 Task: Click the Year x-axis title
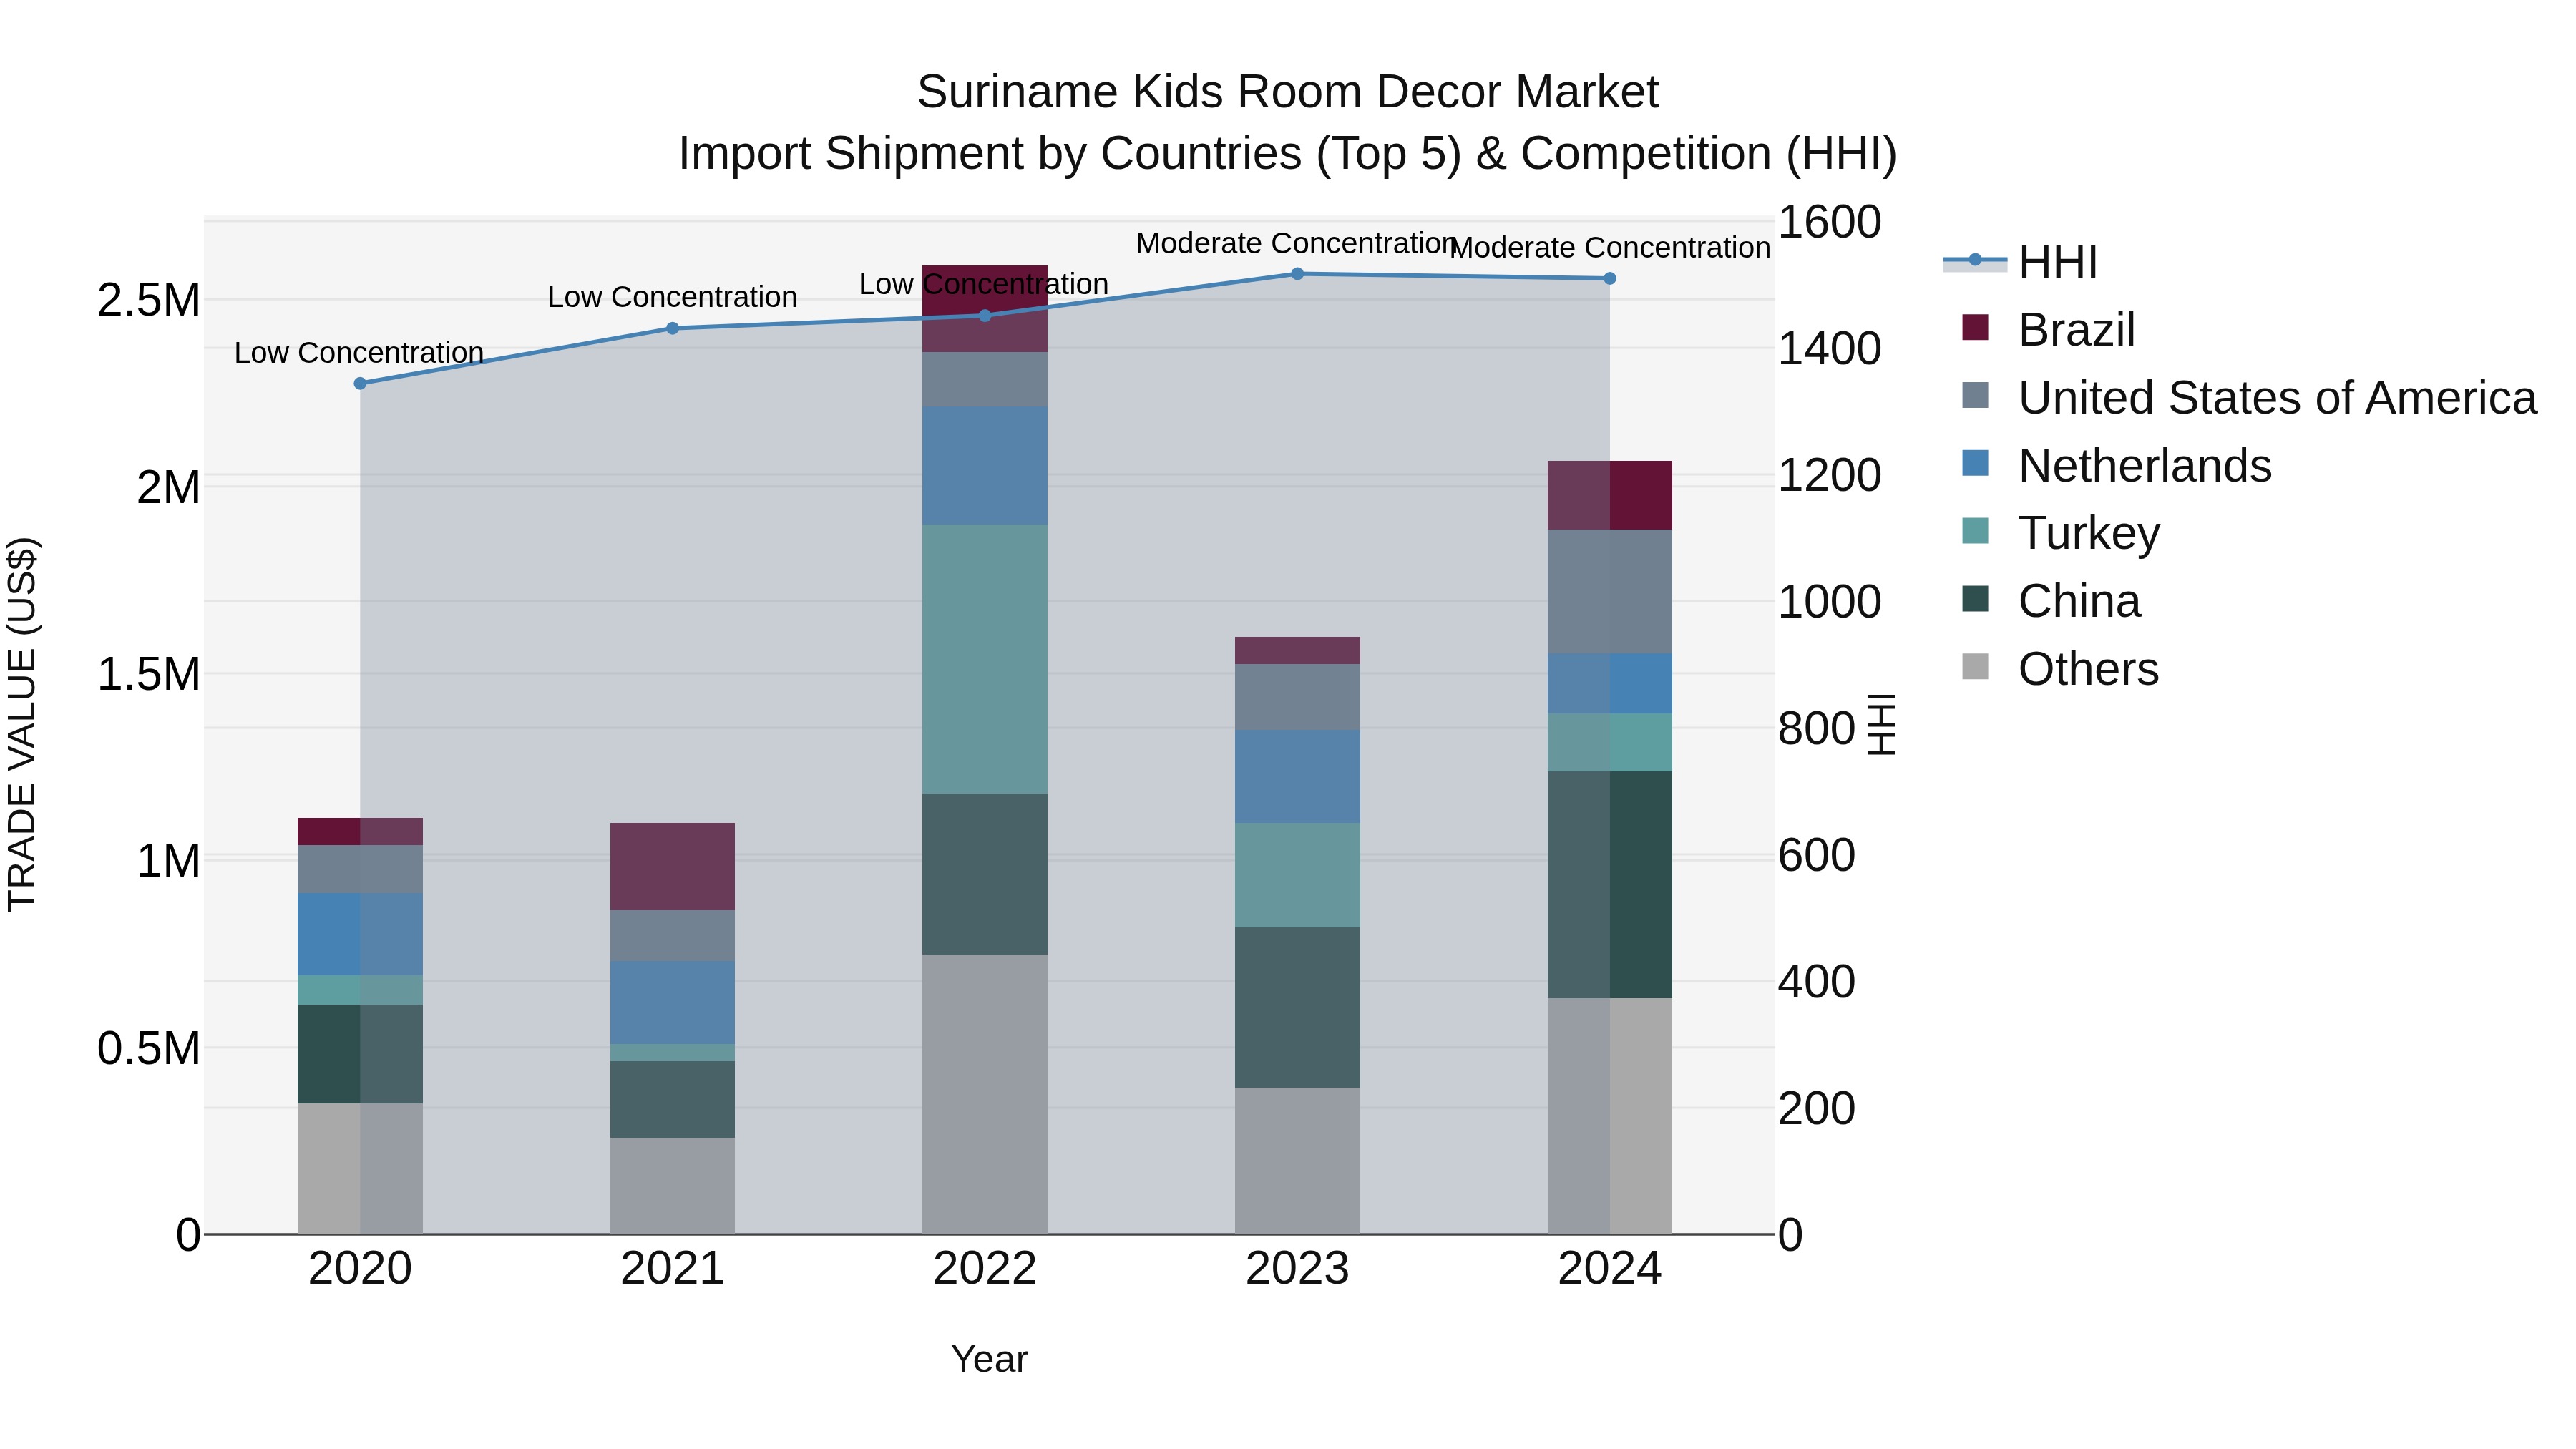989,1359
